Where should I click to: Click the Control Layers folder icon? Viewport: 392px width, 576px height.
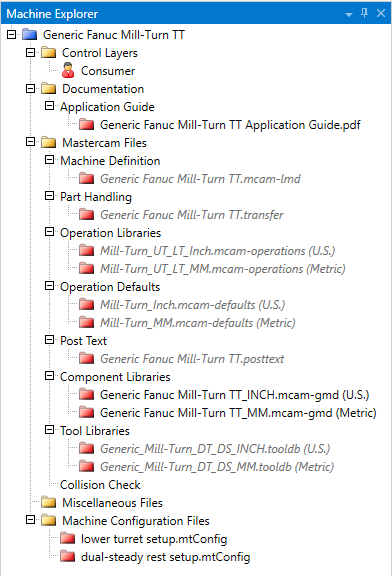pyautogui.click(x=48, y=53)
